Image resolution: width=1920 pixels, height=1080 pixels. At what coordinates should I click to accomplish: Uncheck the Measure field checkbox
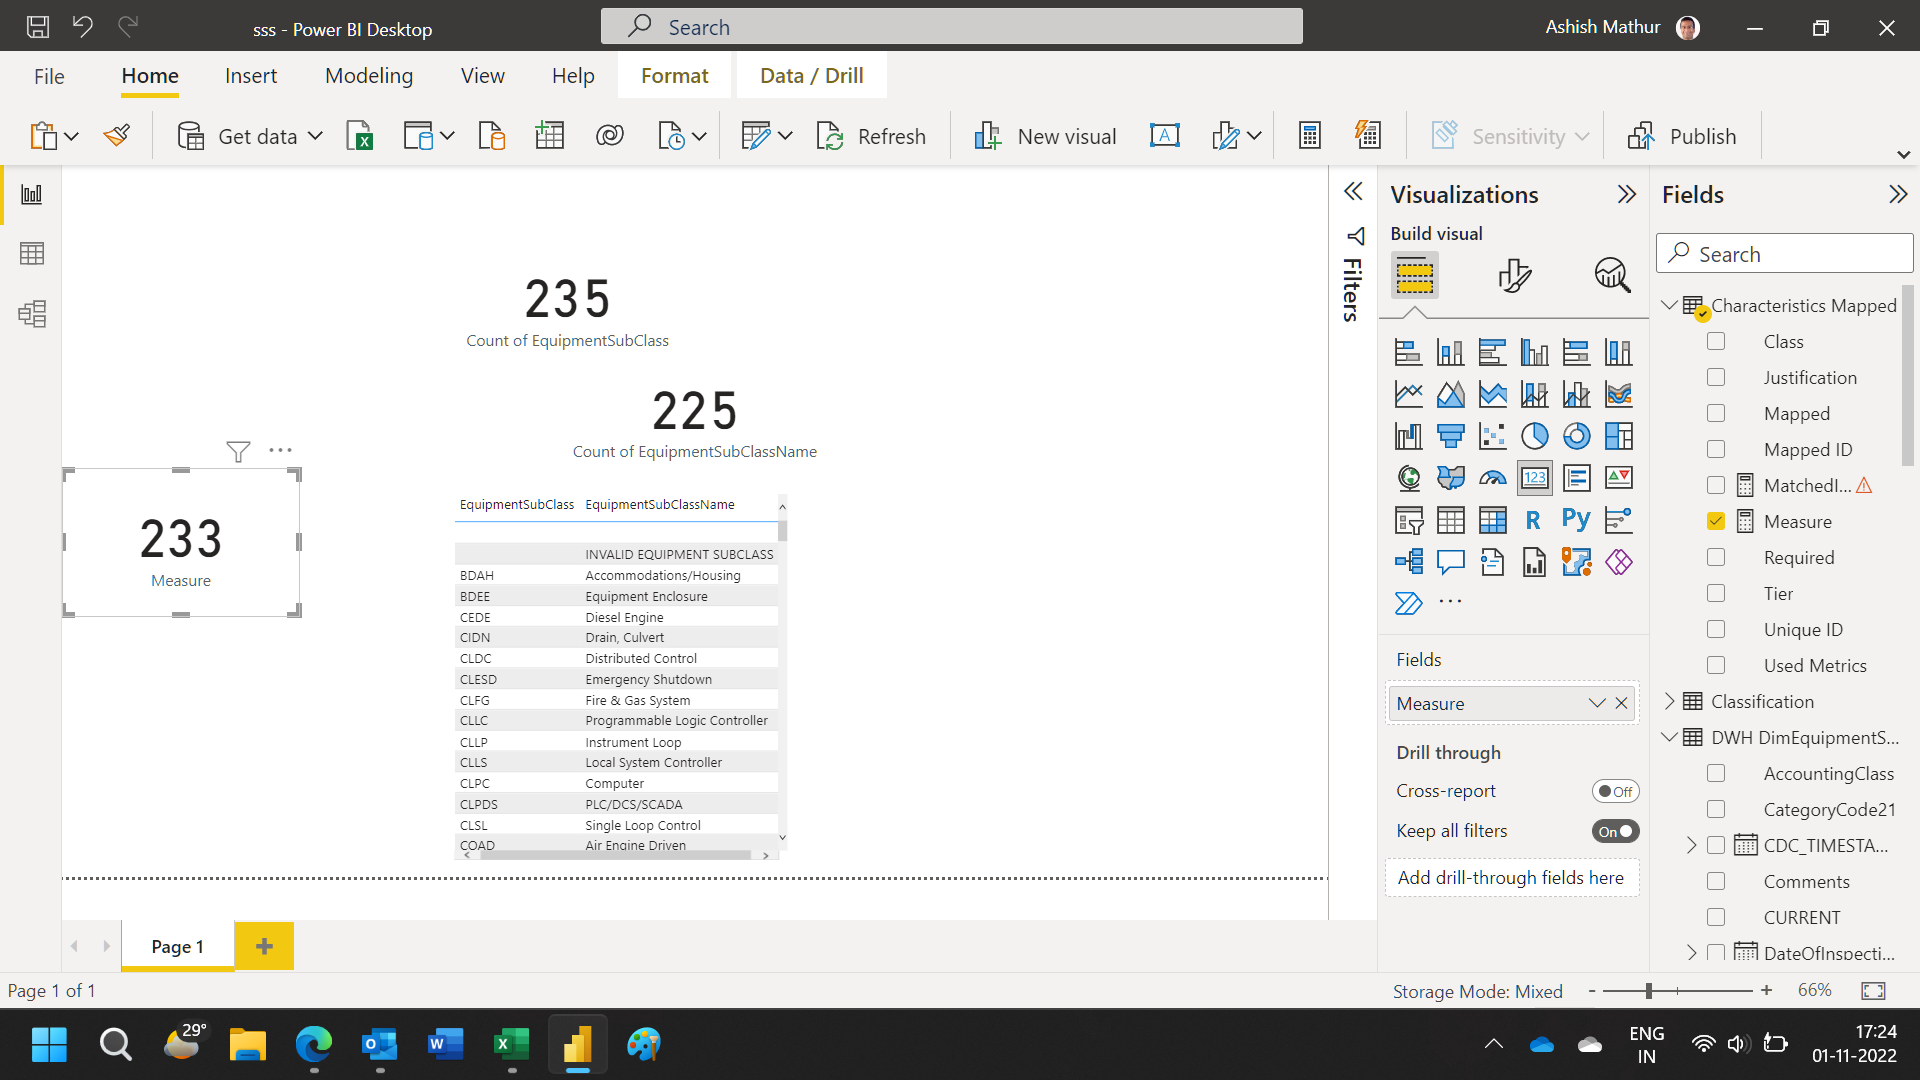[x=1716, y=521]
